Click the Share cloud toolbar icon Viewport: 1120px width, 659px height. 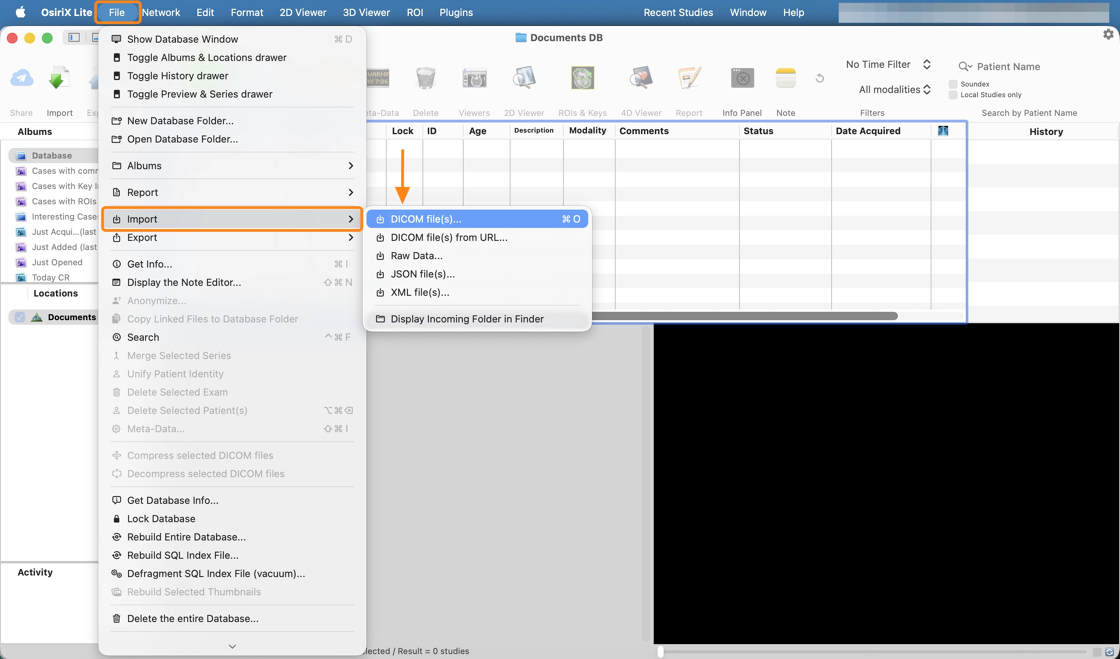(x=21, y=79)
